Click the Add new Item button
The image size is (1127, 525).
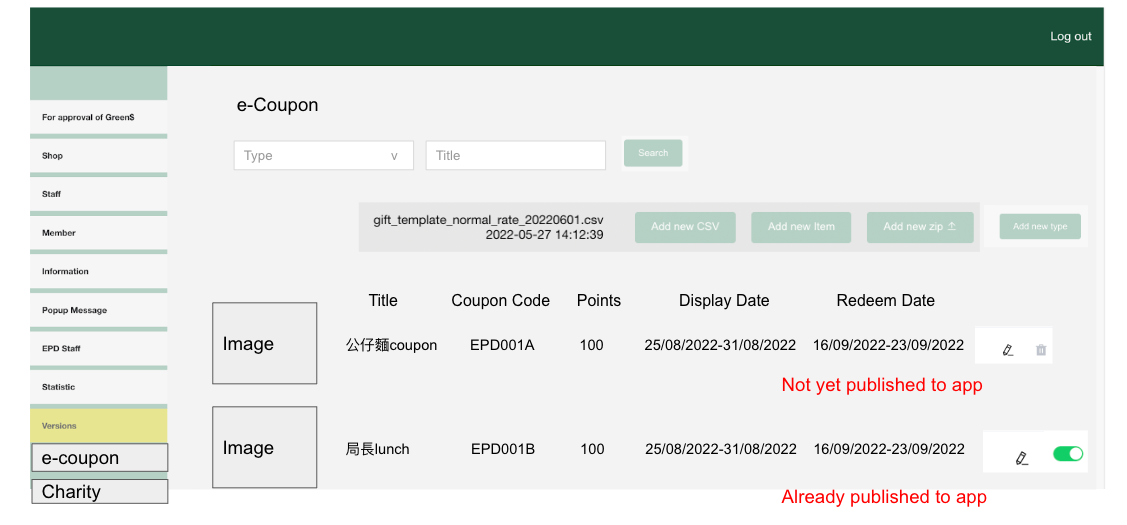801,227
